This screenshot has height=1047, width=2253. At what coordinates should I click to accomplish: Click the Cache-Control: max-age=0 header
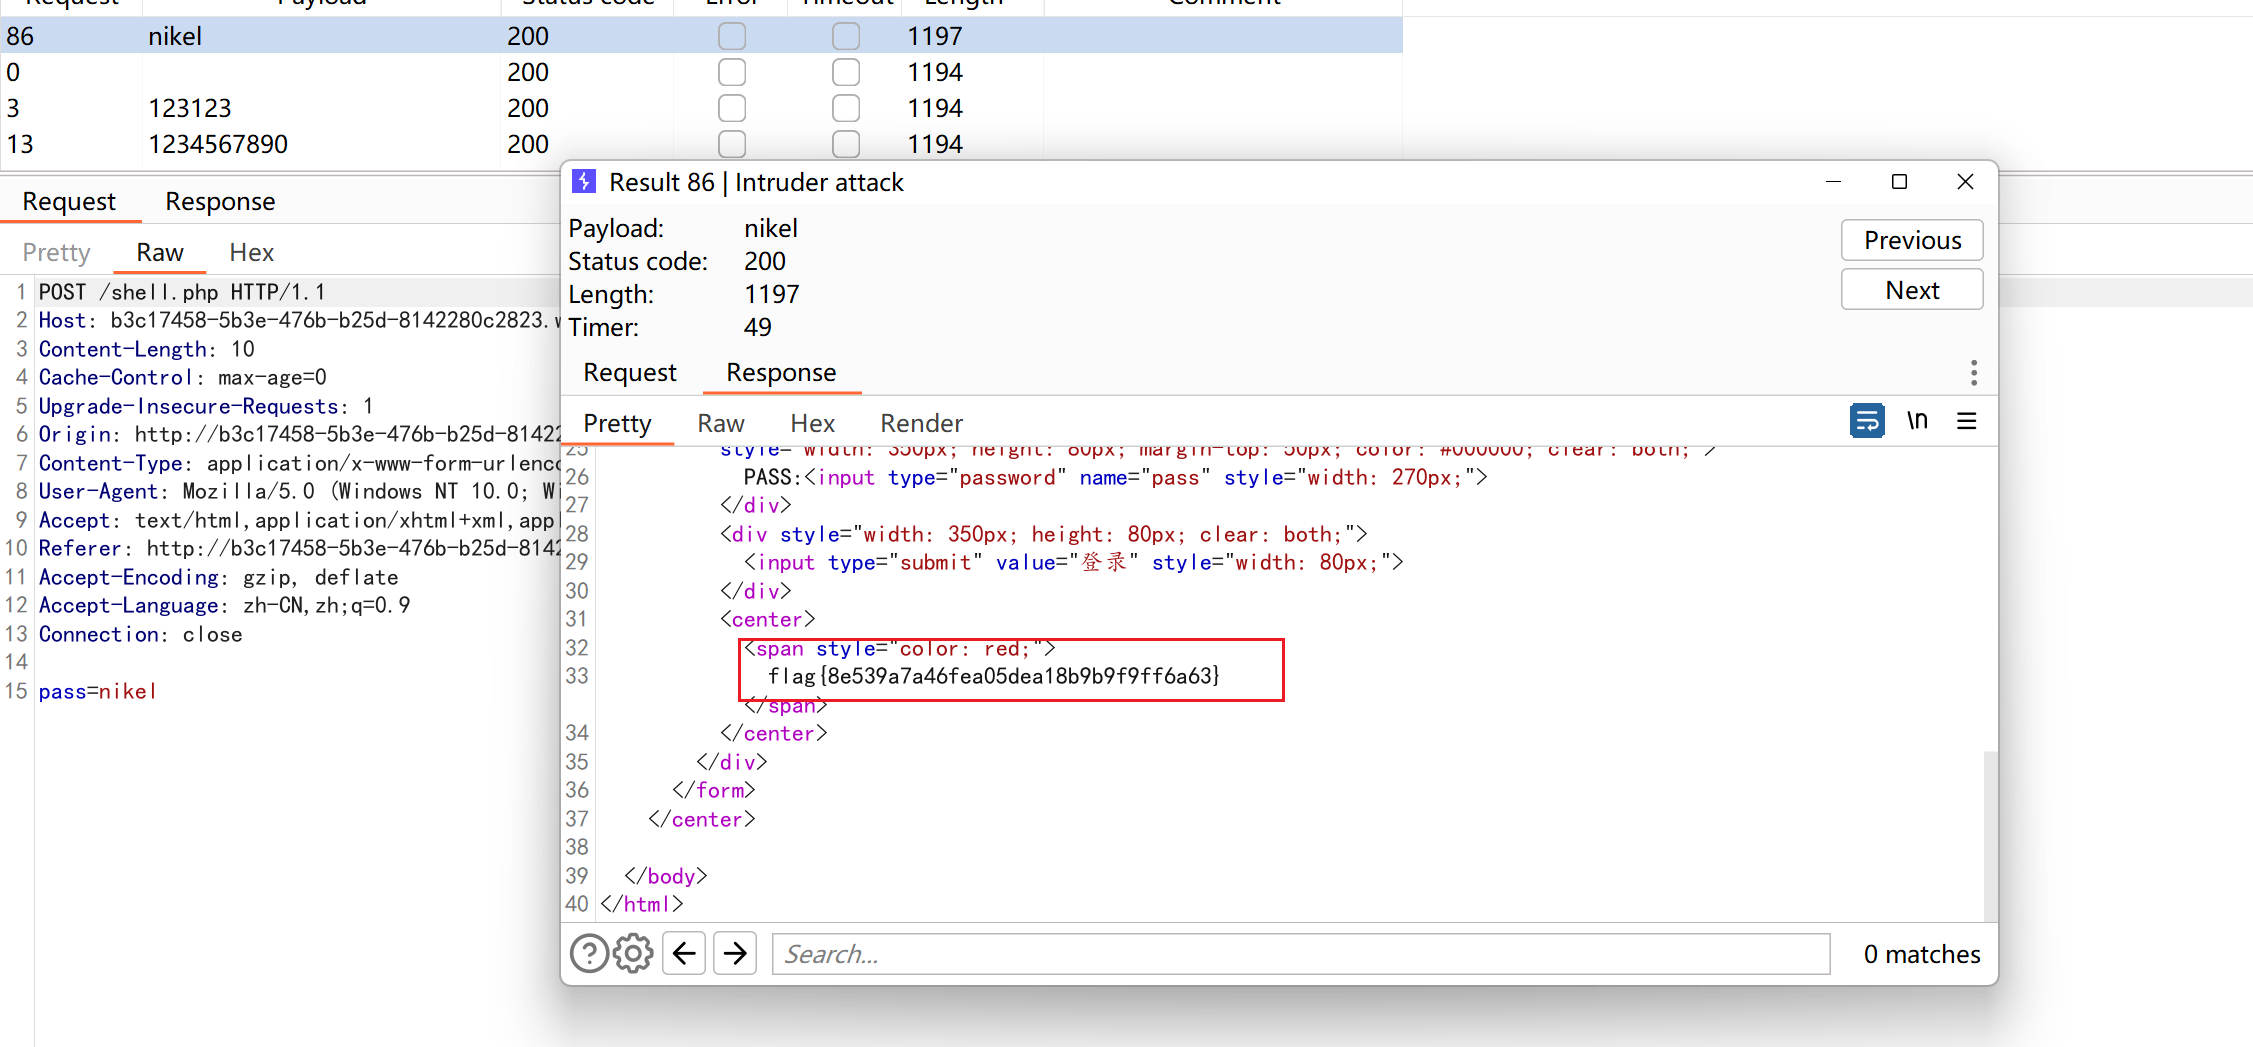coord(183,377)
